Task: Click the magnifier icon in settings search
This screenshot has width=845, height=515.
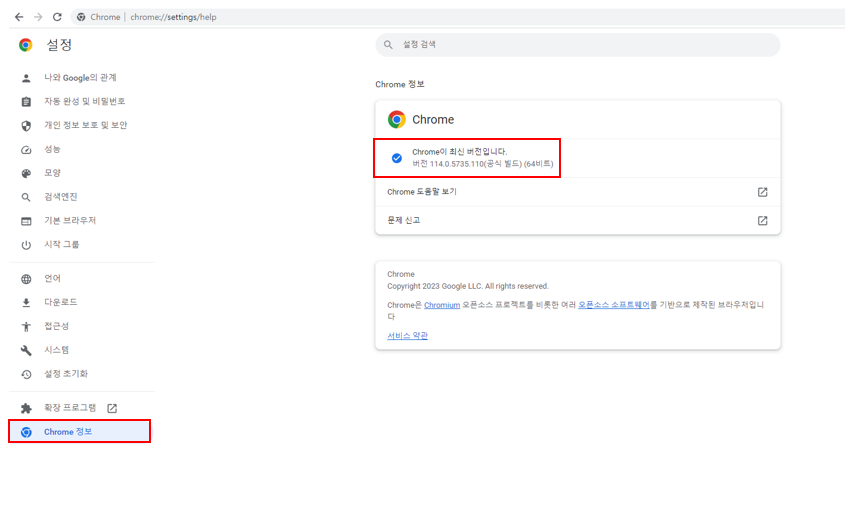Action: 388,45
